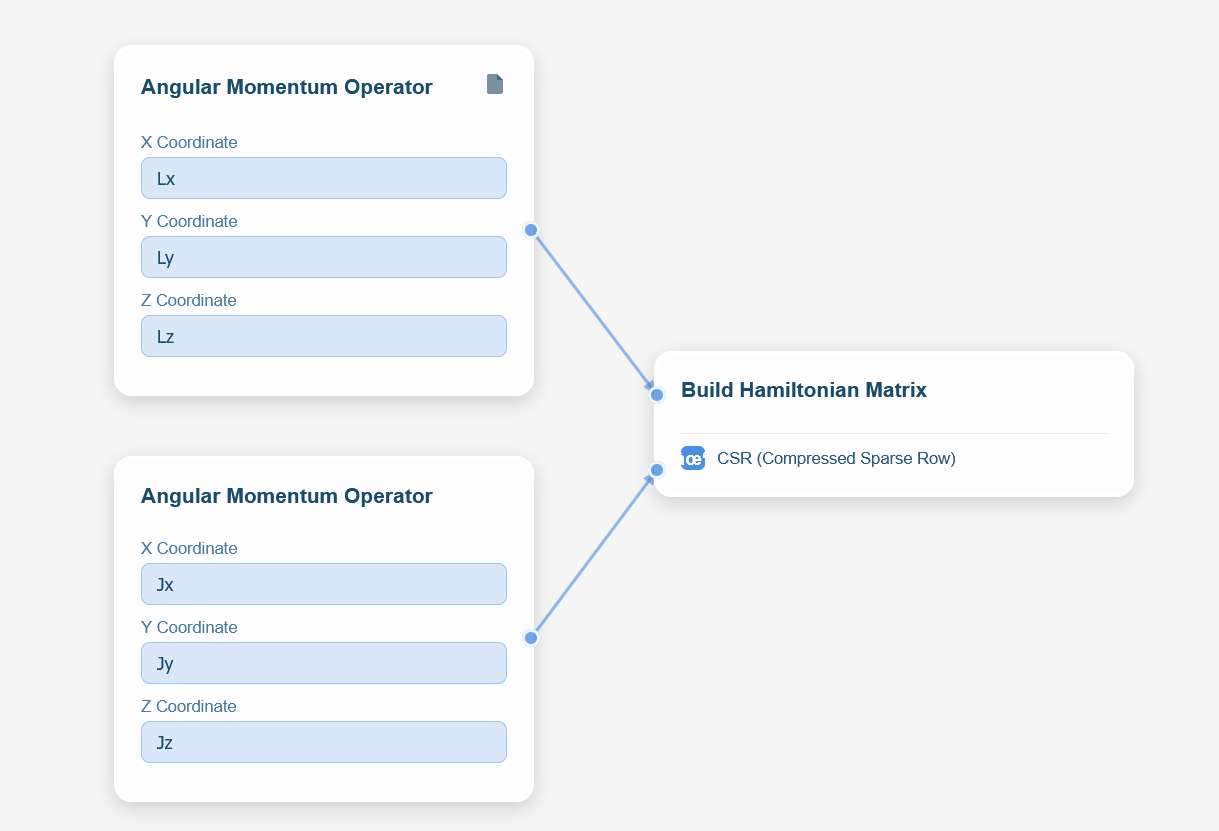The image size is (1219, 831).
Task: Click output port of the Lx/Ly/Lz node
Action: [x=531, y=230]
